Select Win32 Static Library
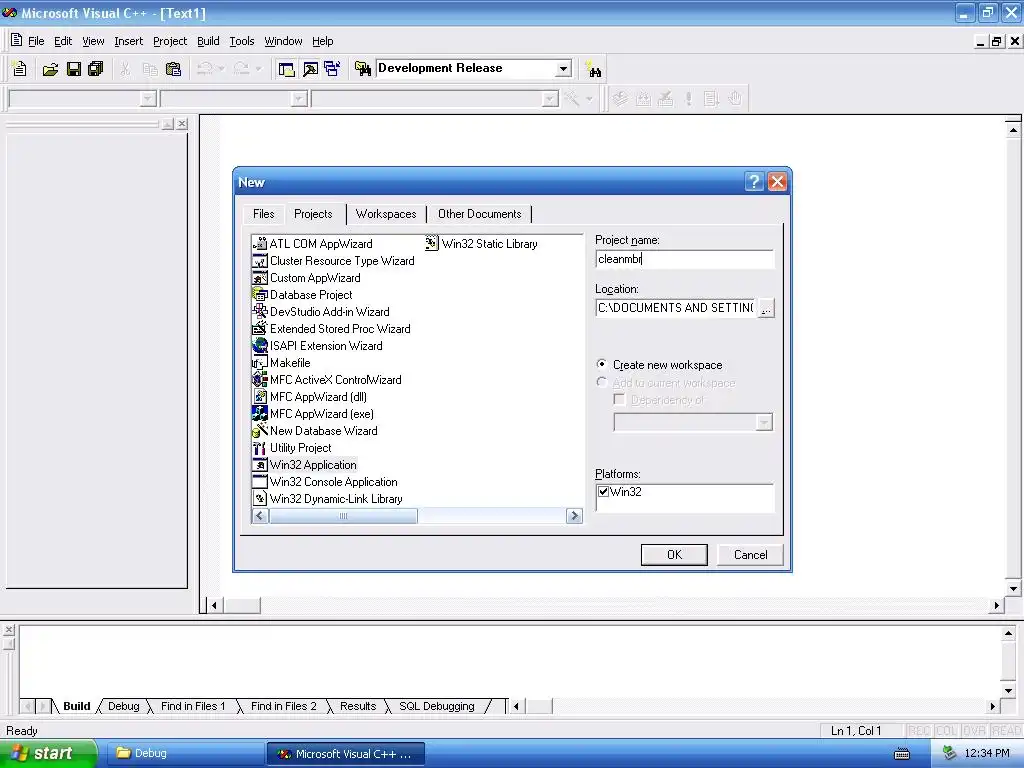The height and width of the screenshot is (768, 1024). coord(481,244)
